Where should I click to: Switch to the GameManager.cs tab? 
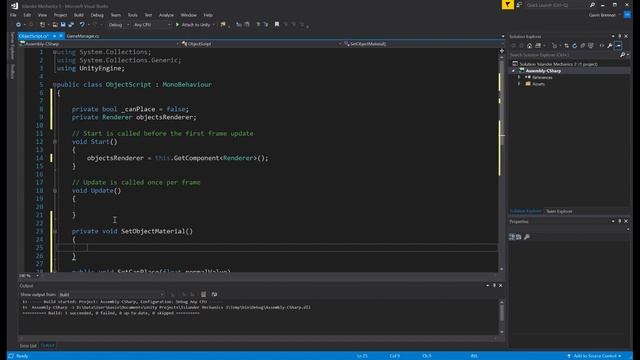click(x=82, y=36)
